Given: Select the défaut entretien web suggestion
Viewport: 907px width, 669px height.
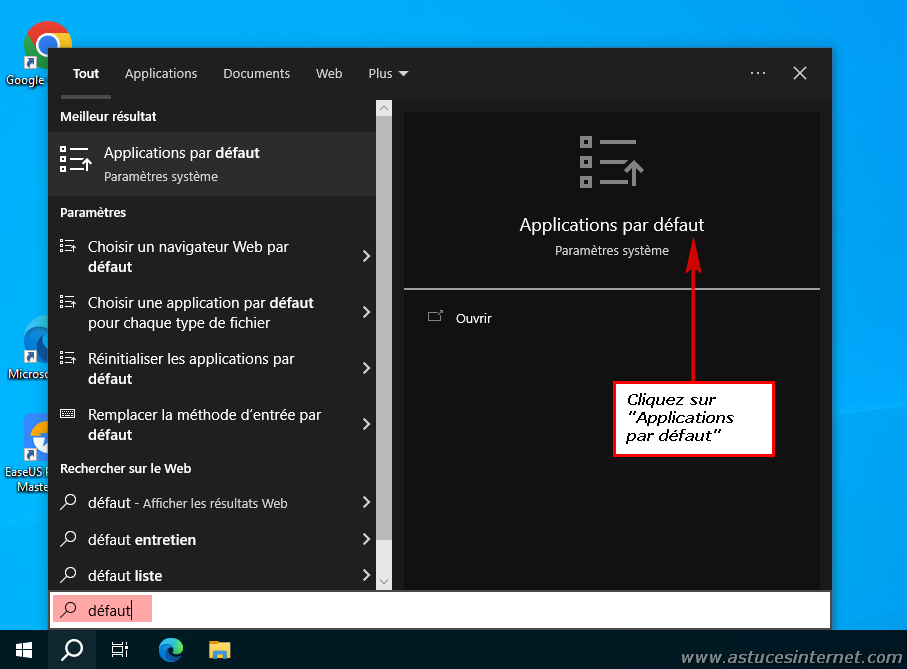Looking at the screenshot, I should (x=212, y=539).
